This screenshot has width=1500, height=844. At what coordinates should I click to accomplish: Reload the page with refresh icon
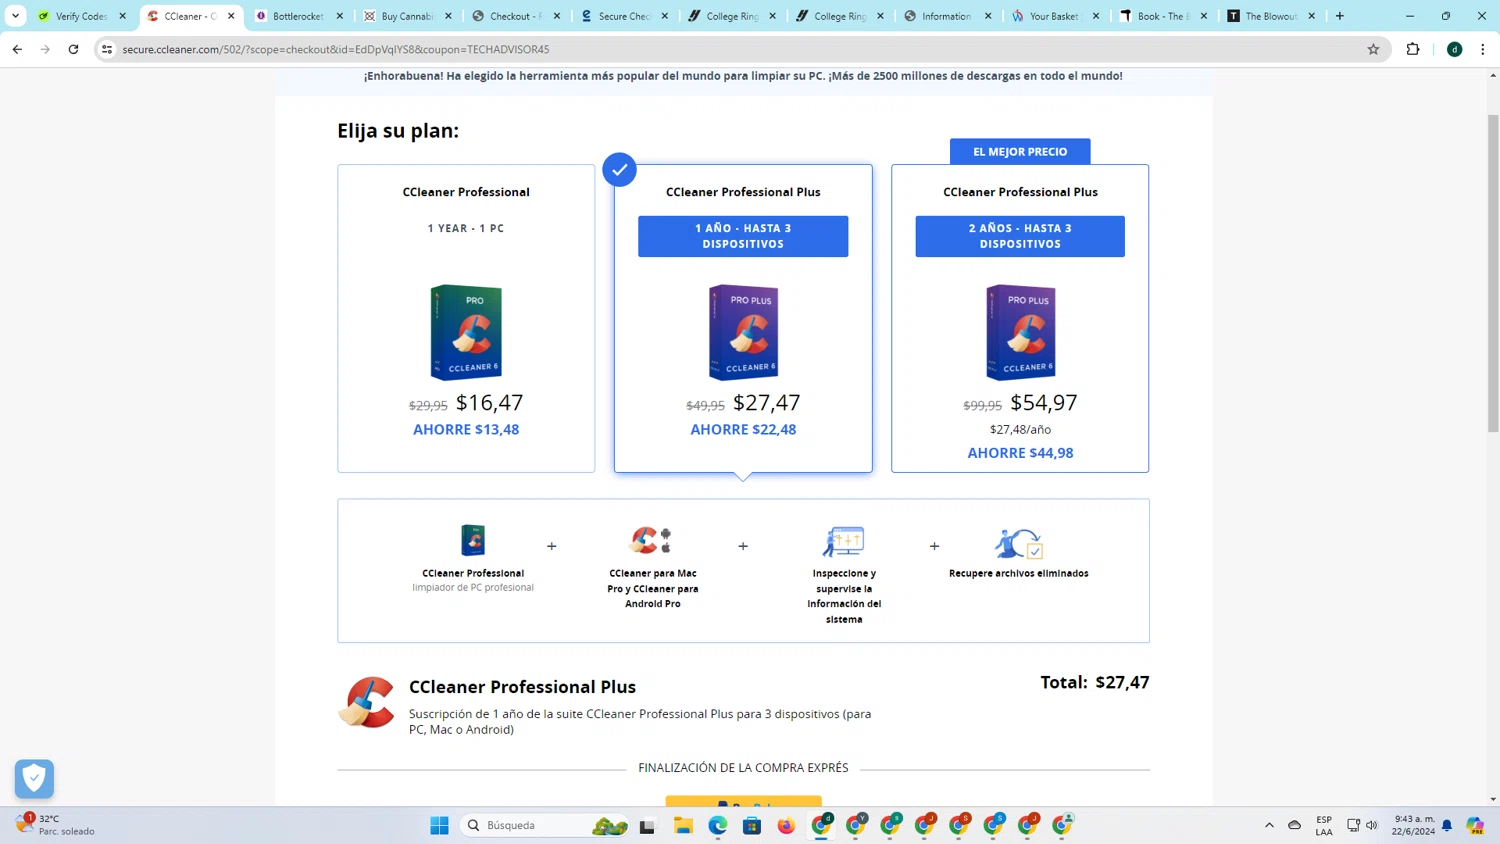coord(73,49)
